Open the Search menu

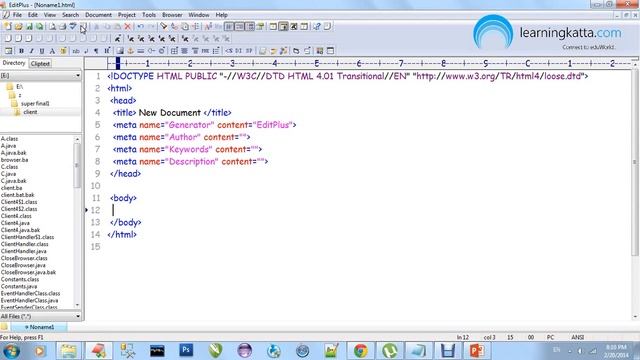click(x=70, y=15)
